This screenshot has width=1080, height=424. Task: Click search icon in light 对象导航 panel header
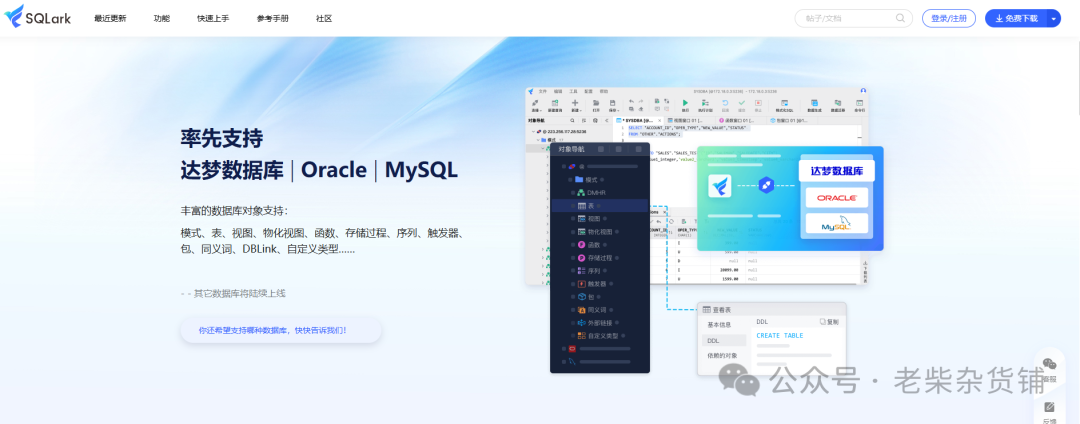pyautogui.click(x=572, y=120)
